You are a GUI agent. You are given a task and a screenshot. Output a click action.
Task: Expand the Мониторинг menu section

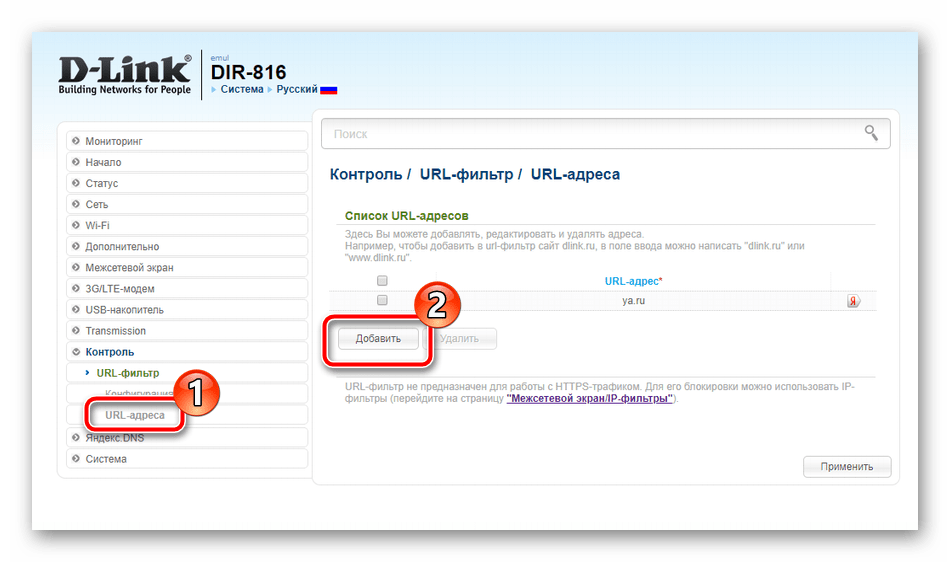pyautogui.click(x=187, y=141)
